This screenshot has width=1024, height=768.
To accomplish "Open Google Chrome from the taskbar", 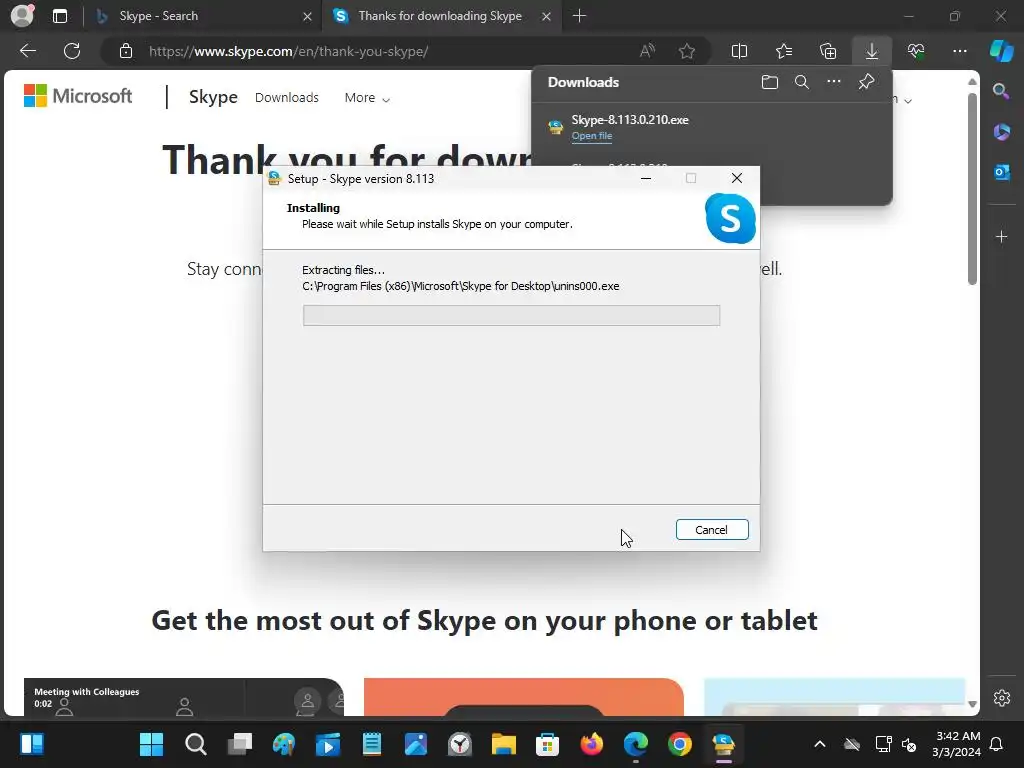I will pyautogui.click(x=680, y=744).
